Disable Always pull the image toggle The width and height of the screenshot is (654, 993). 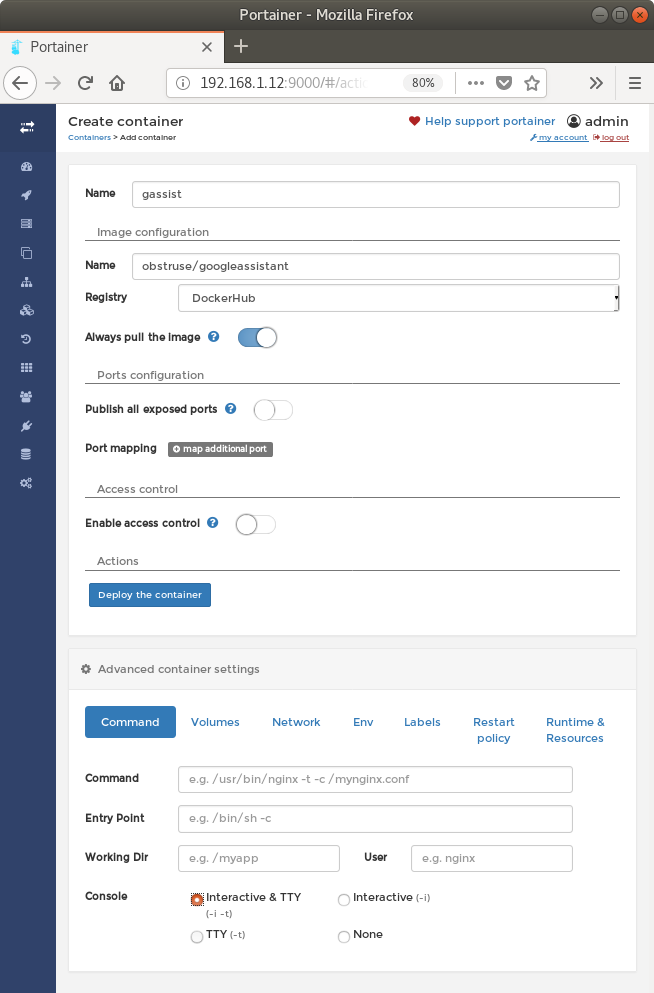[257, 338]
